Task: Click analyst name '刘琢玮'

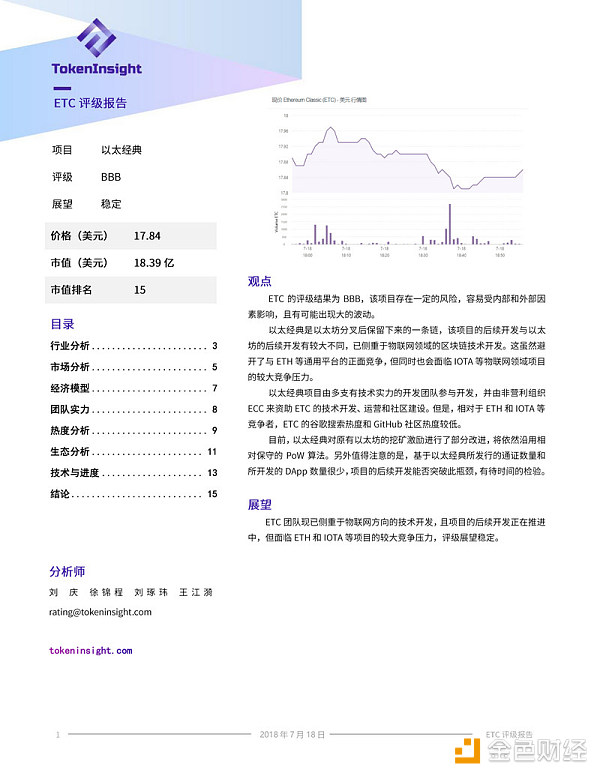Action: [x=151, y=592]
